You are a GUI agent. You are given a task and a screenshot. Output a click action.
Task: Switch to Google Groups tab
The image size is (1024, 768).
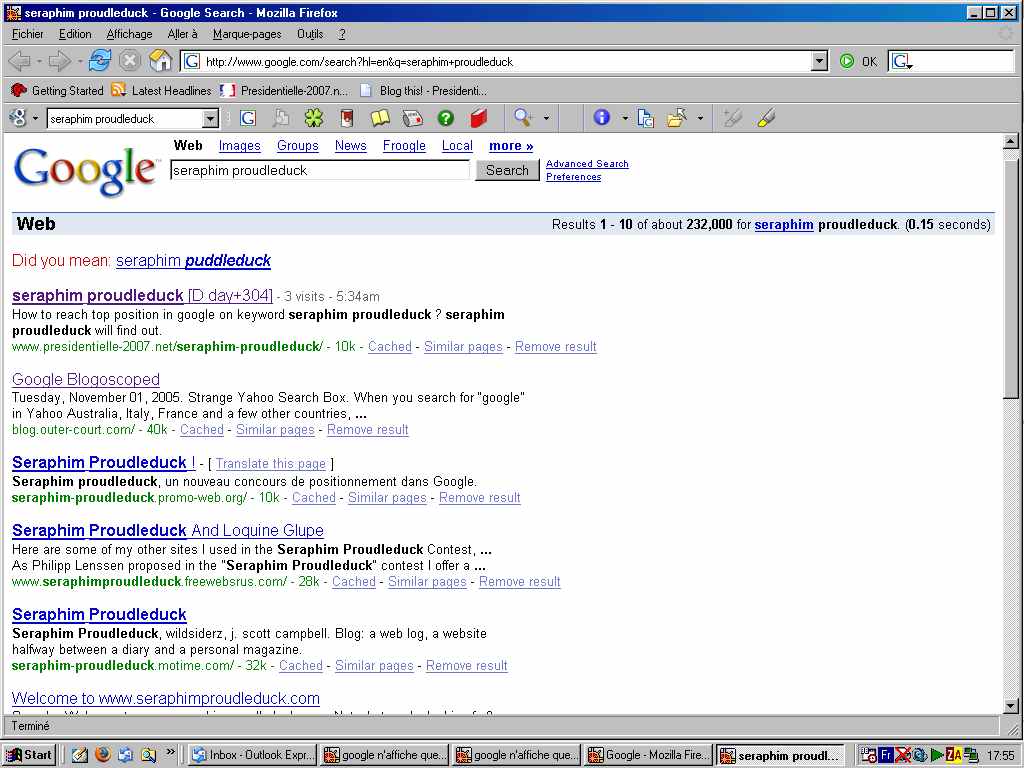(298, 146)
